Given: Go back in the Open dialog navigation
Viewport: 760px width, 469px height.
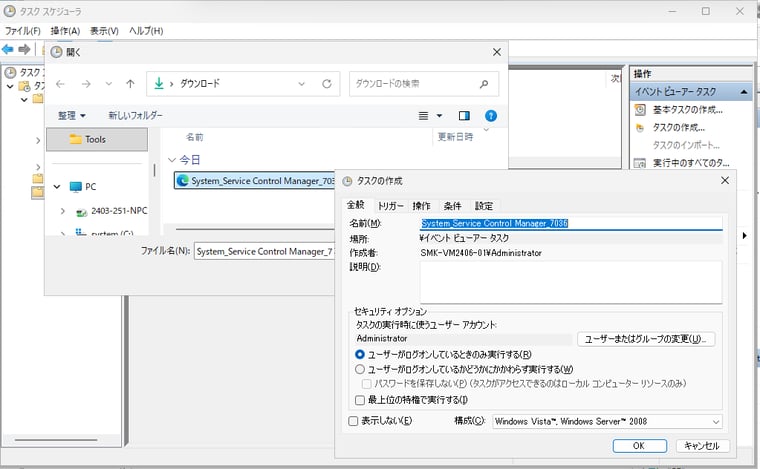Looking at the screenshot, I should (x=60, y=84).
